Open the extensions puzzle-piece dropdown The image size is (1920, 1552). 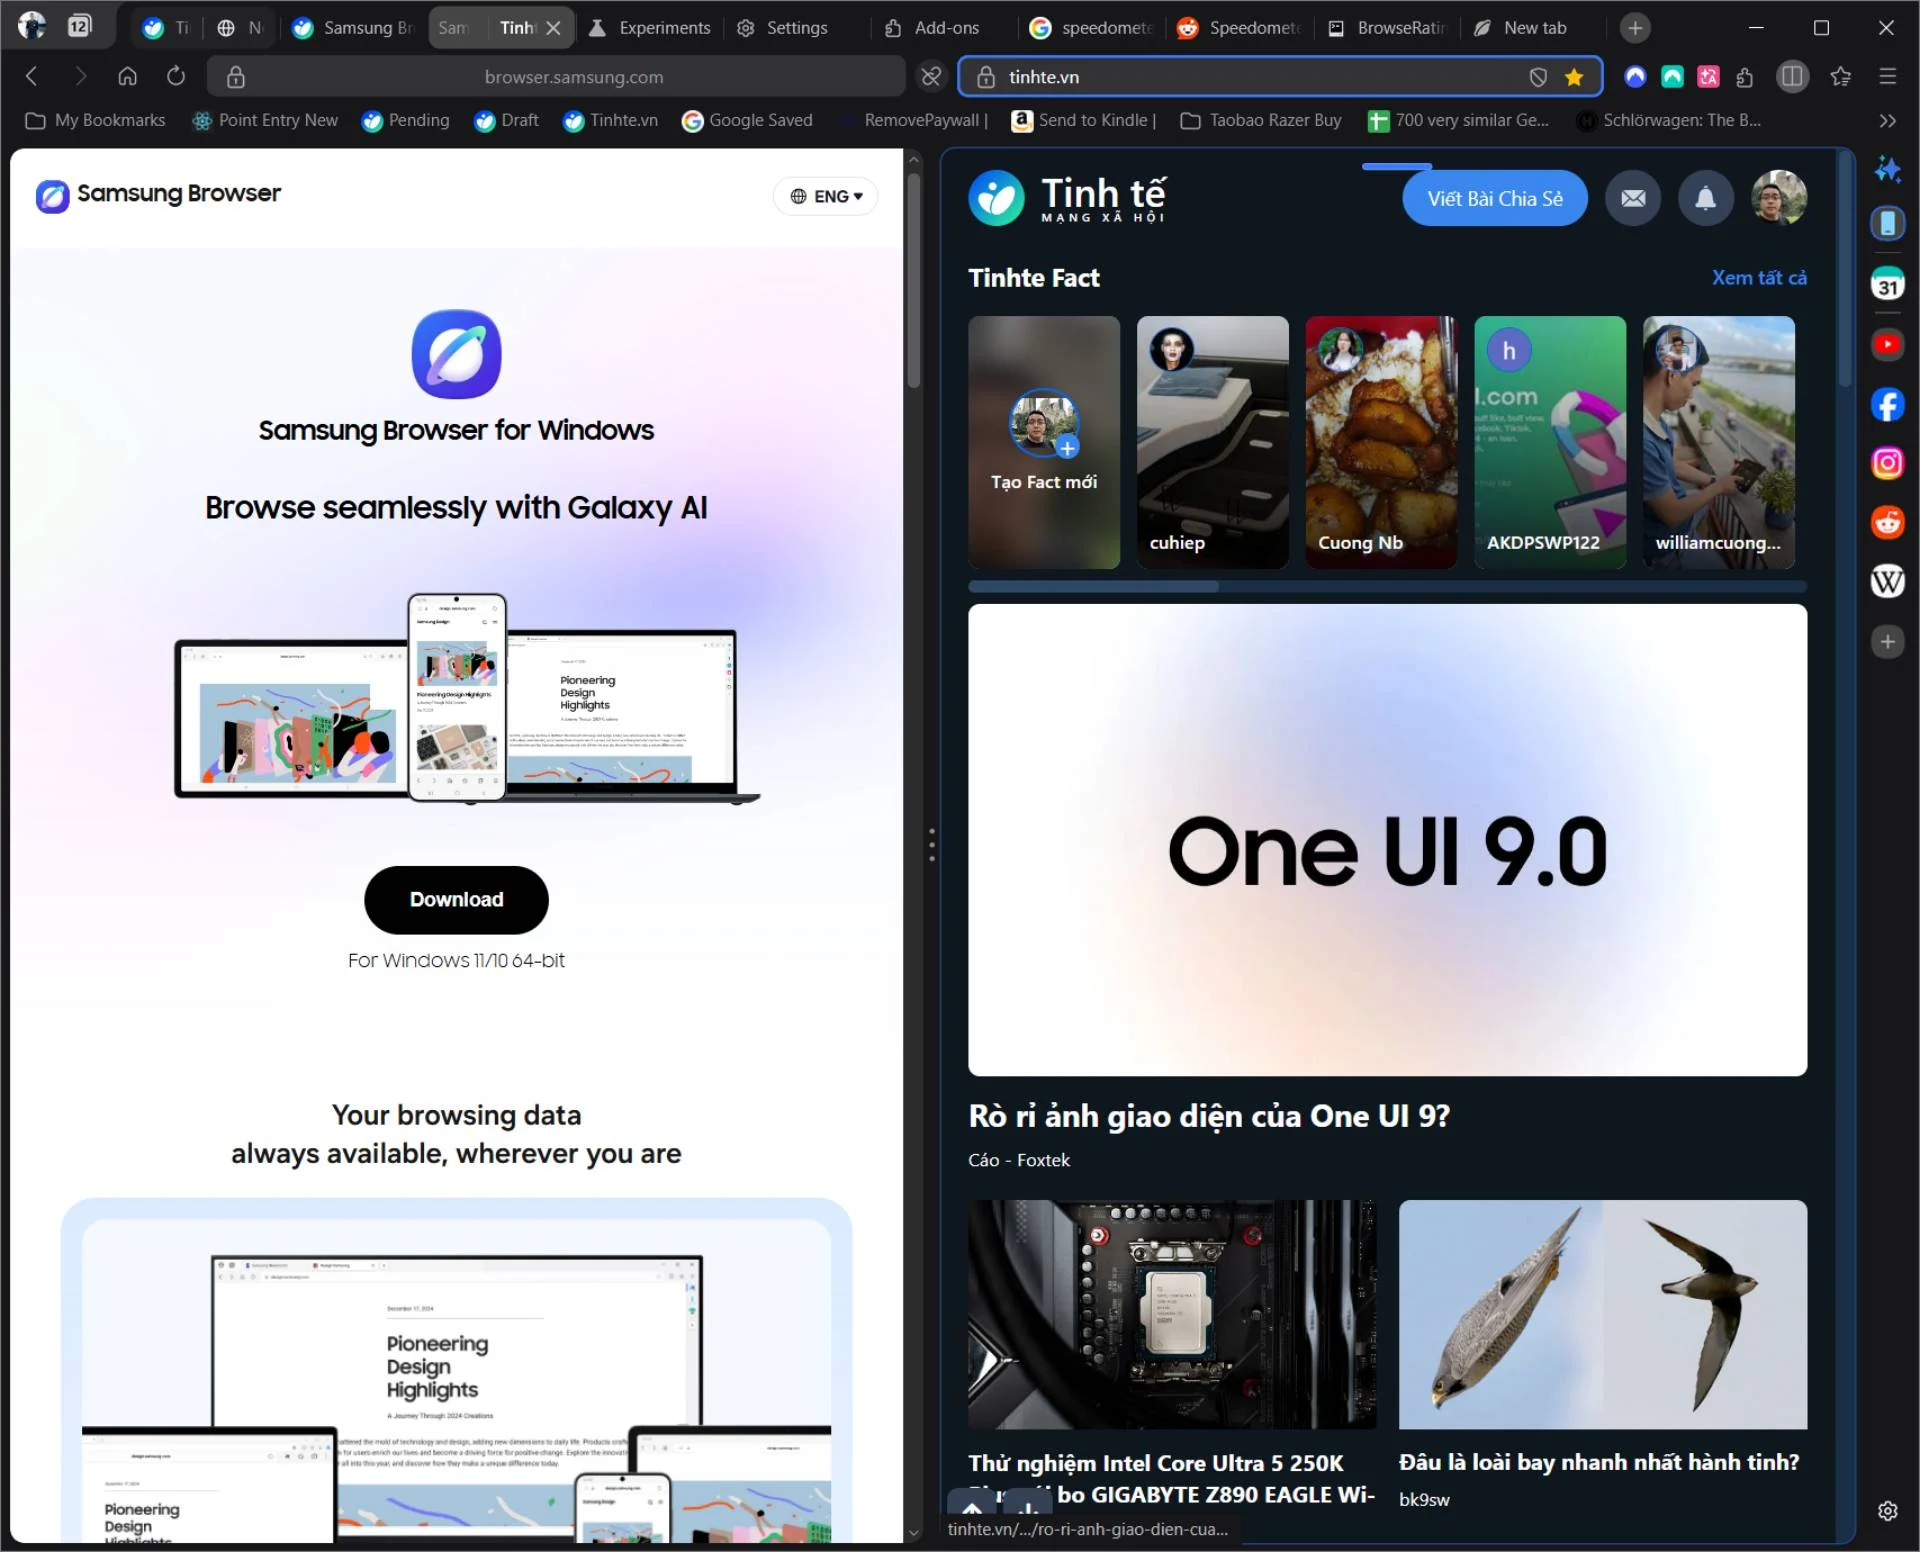point(1746,76)
